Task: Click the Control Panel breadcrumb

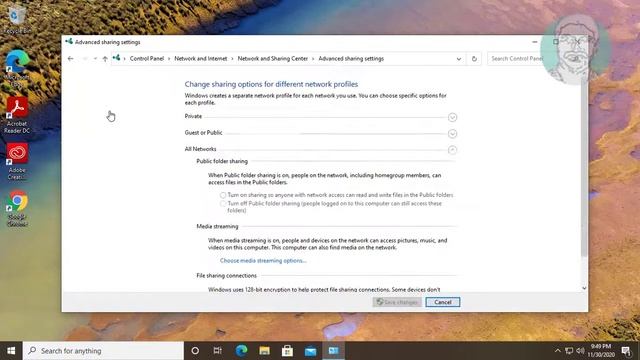Action: click(147, 59)
